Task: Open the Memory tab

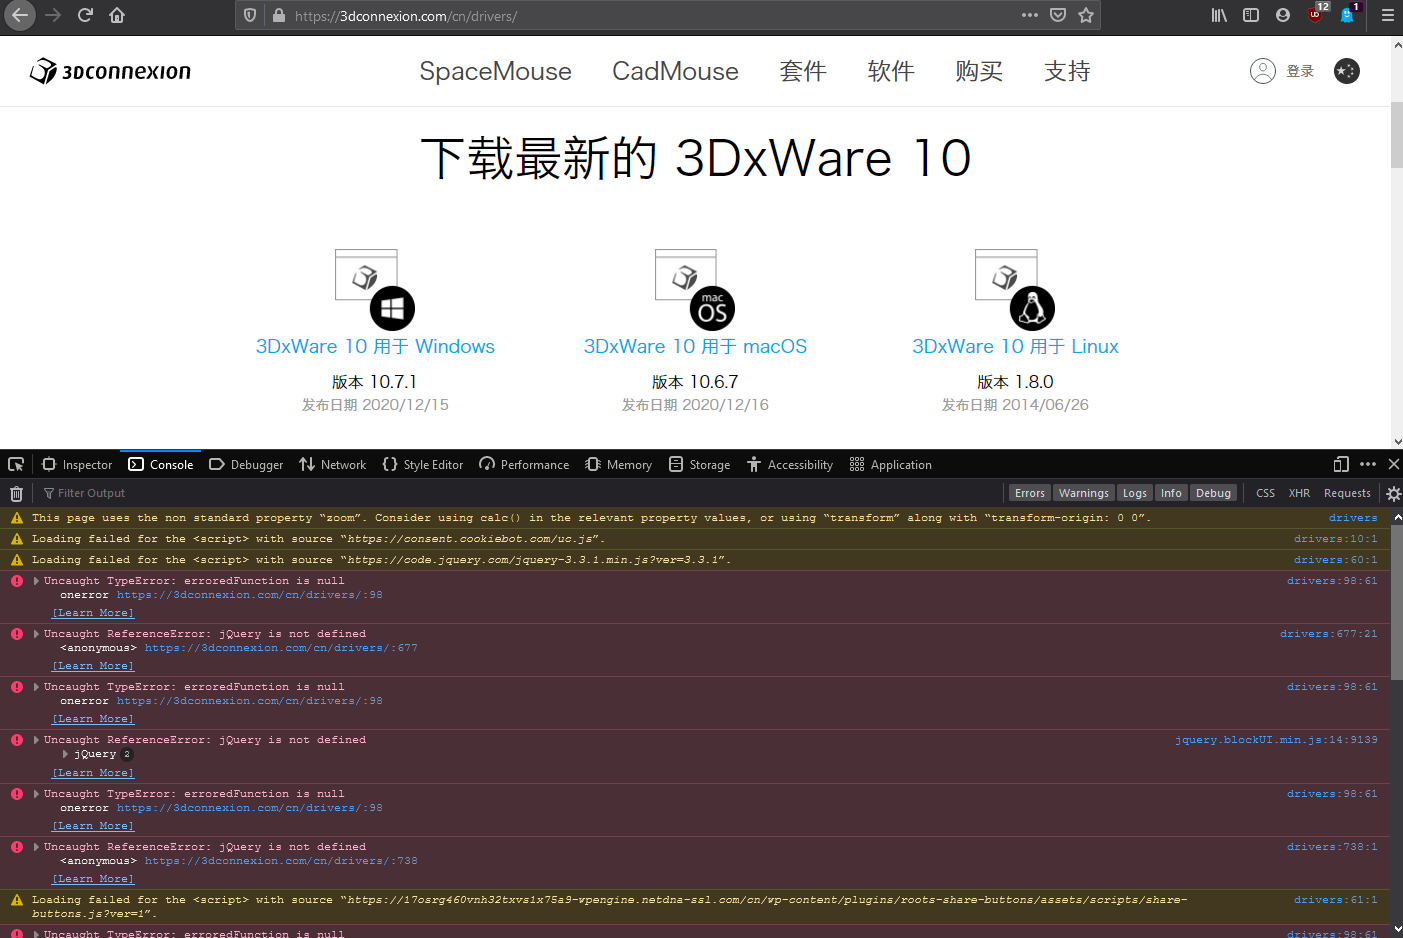Action: (x=619, y=465)
